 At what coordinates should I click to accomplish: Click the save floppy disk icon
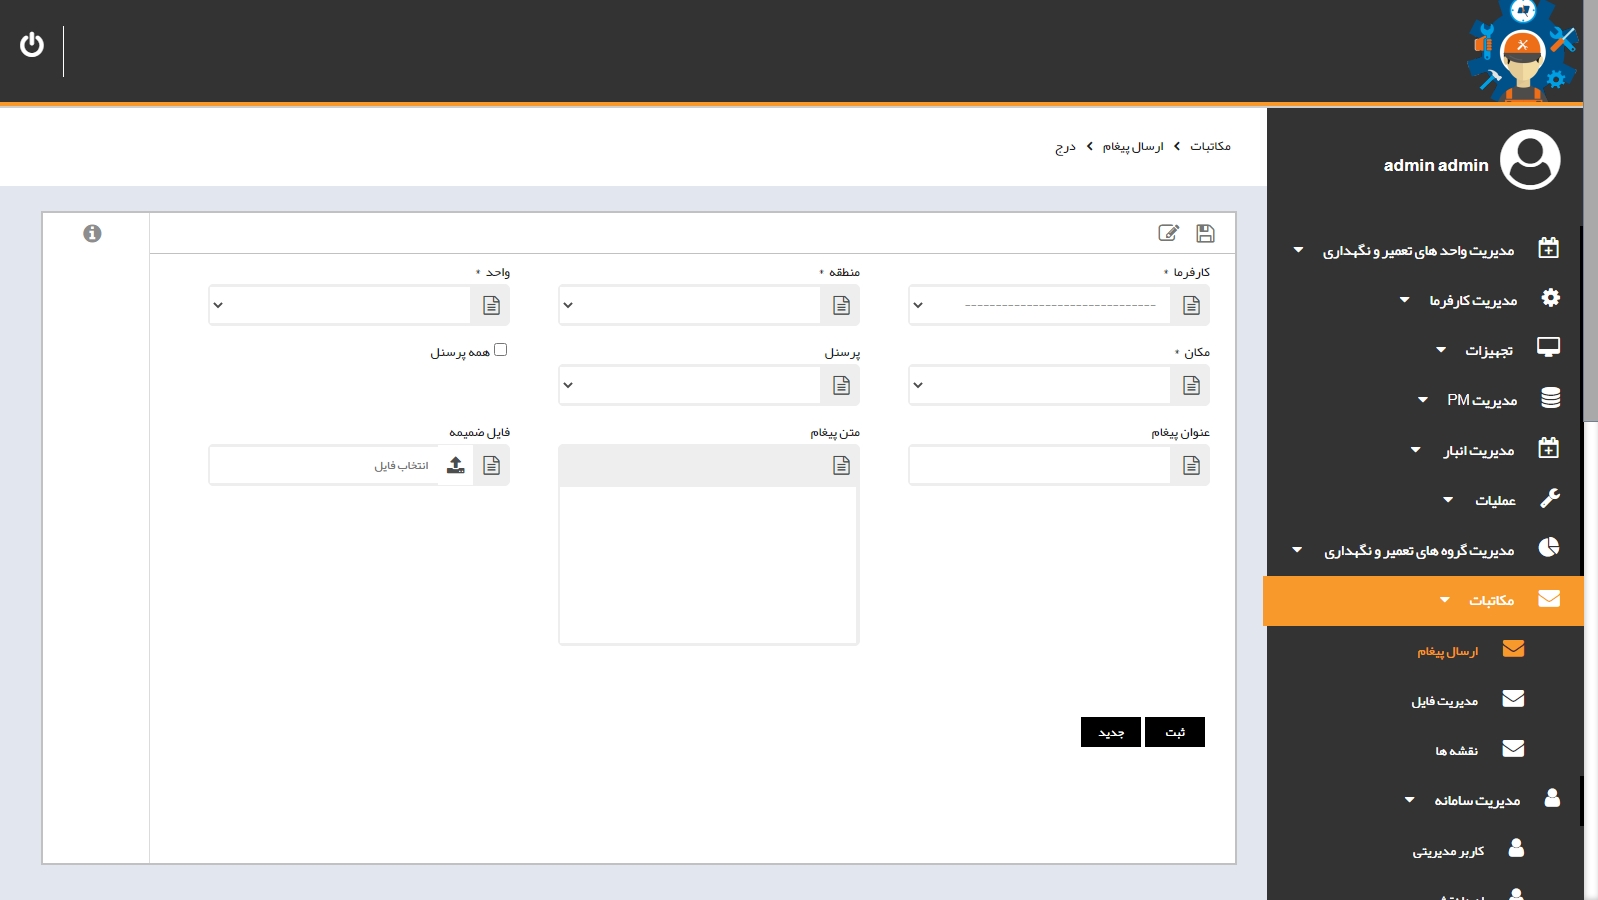(x=1205, y=233)
